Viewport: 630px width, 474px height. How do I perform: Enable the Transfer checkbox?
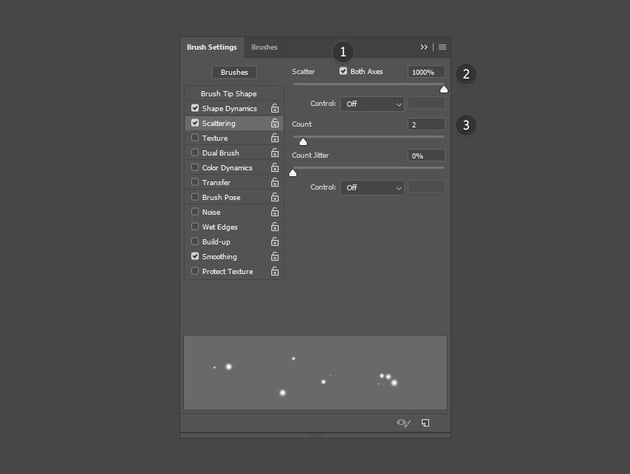click(x=195, y=182)
